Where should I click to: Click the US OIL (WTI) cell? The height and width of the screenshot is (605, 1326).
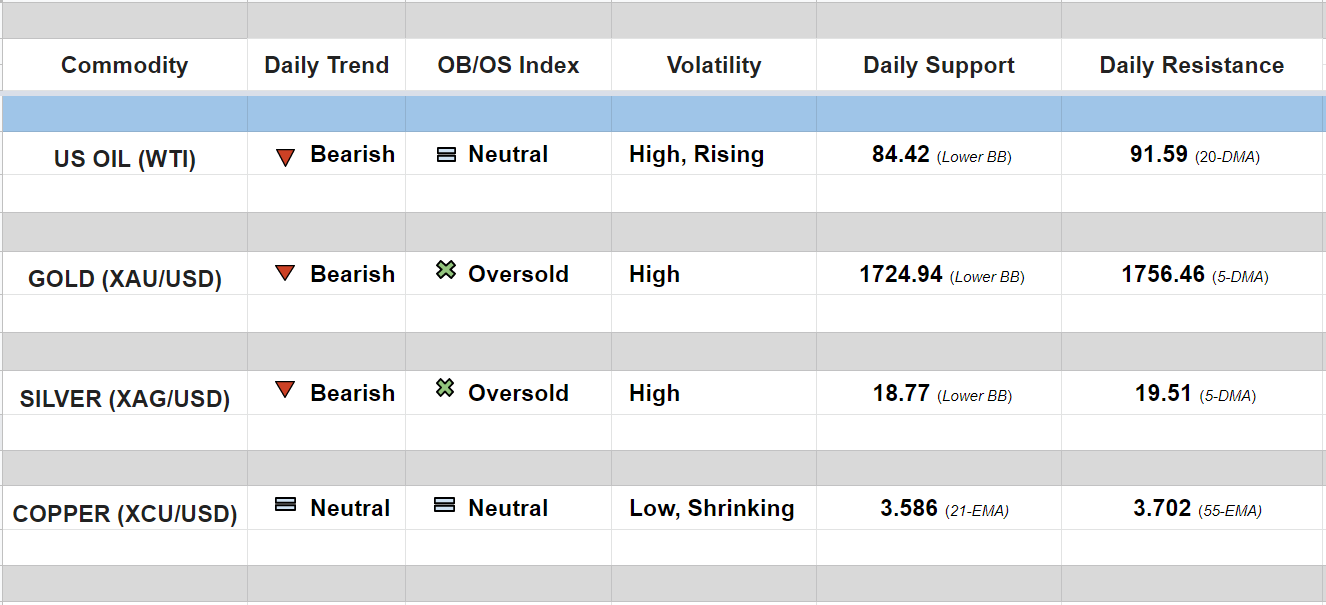pyautogui.click(x=125, y=159)
